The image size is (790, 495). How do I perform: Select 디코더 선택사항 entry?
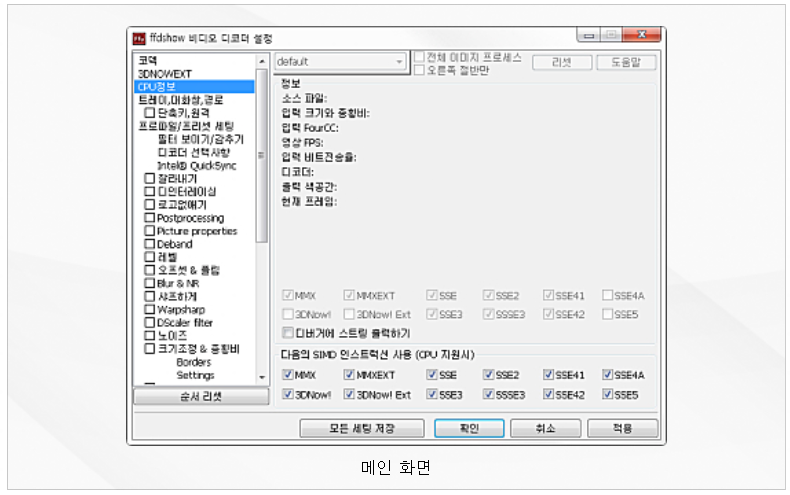coord(194,152)
